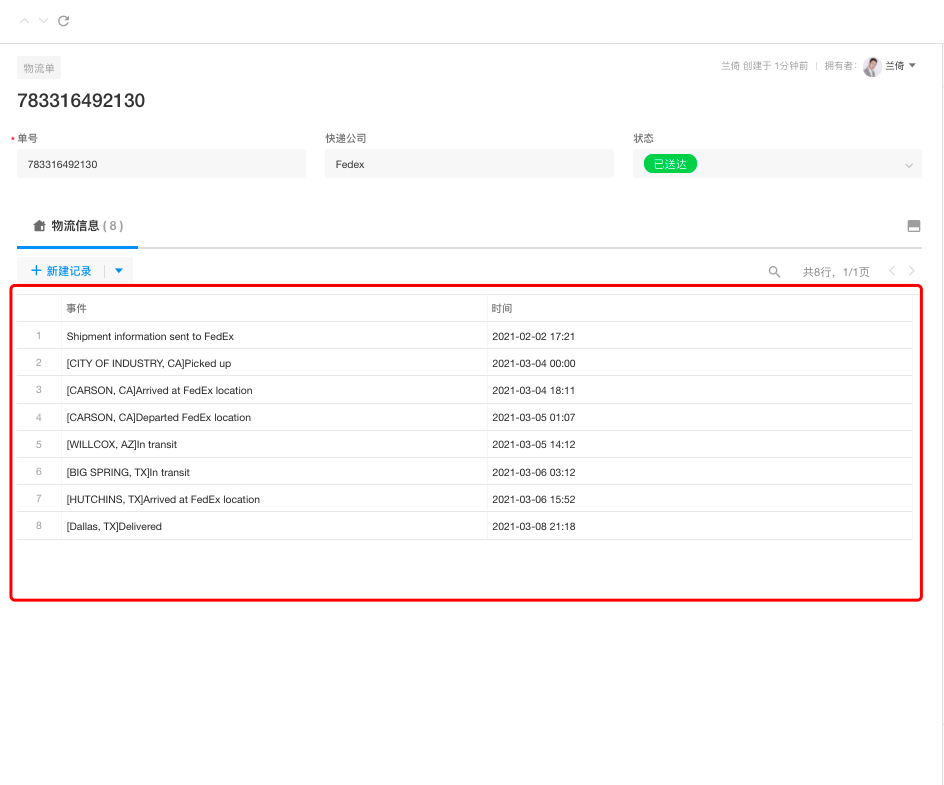This screenshot has height=785, width=944.
Task: Click the 时间 column header
Action: click(x=502, y=309)
